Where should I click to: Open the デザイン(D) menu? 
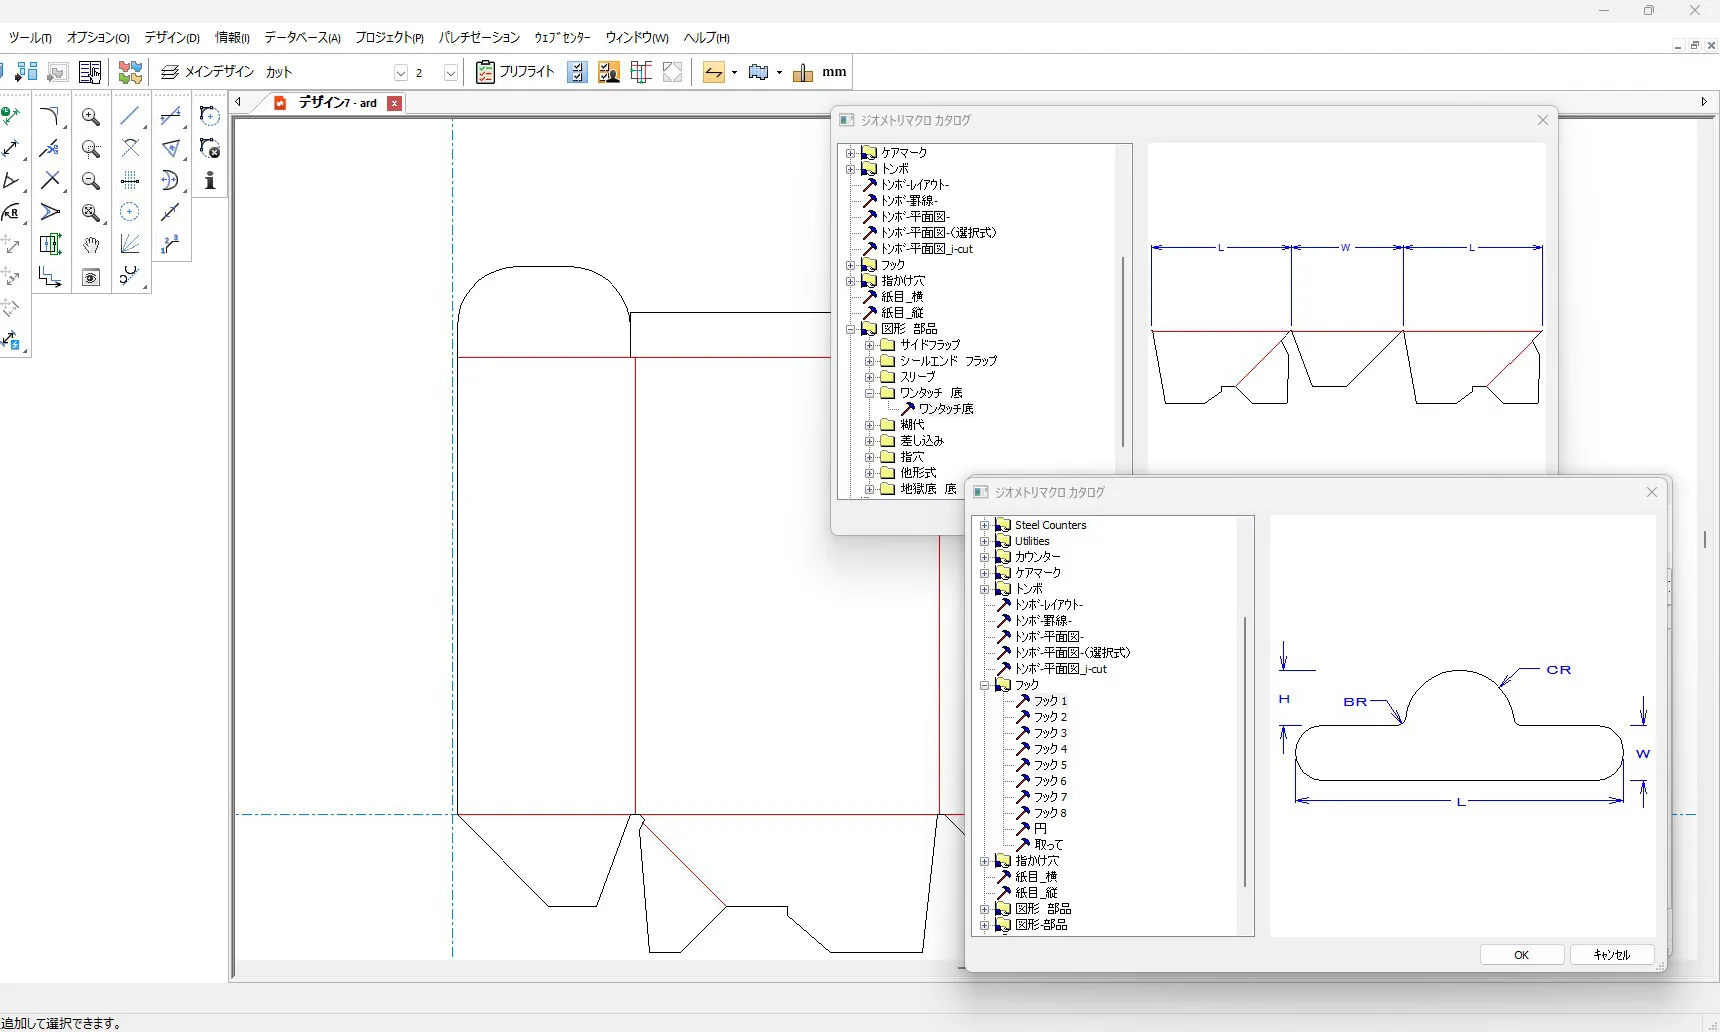[172, 38]
